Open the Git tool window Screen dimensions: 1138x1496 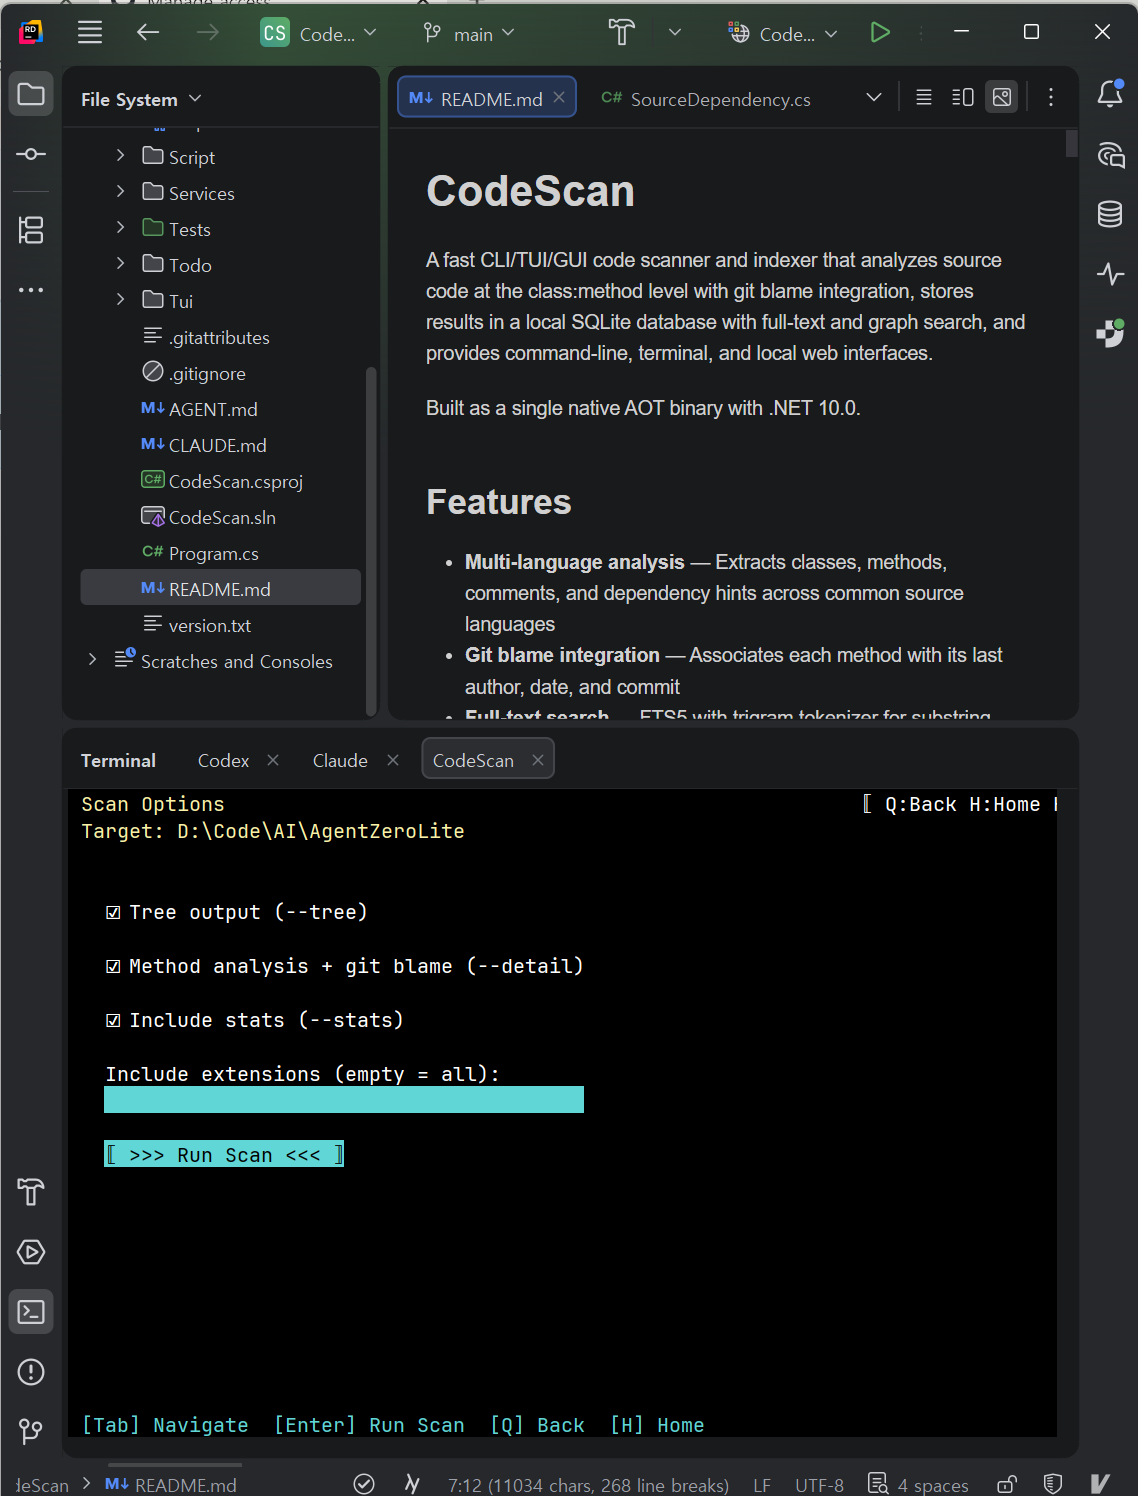pyautogui.click(x=31, y=1432)
